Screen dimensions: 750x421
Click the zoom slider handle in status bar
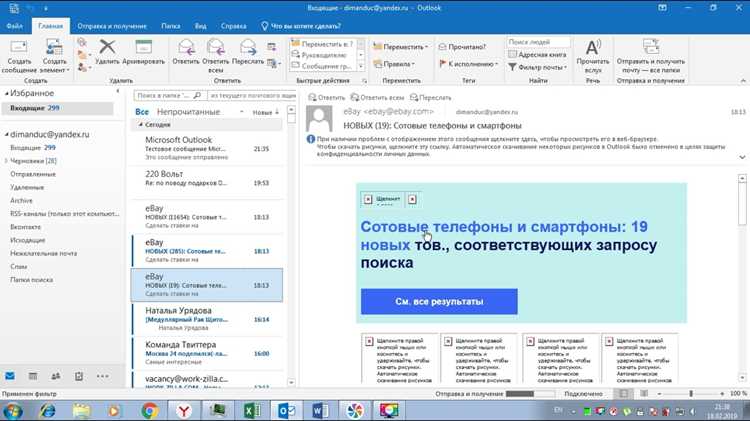tap(691, 393)
